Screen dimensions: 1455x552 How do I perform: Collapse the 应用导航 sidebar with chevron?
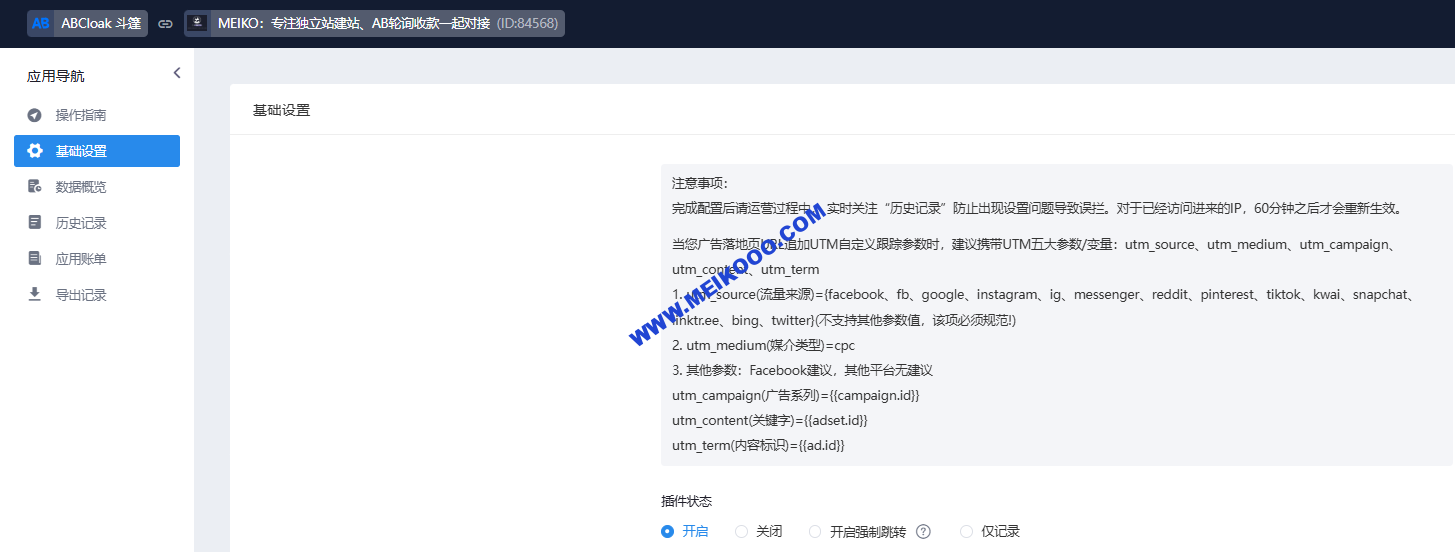[x=177, y=73]
